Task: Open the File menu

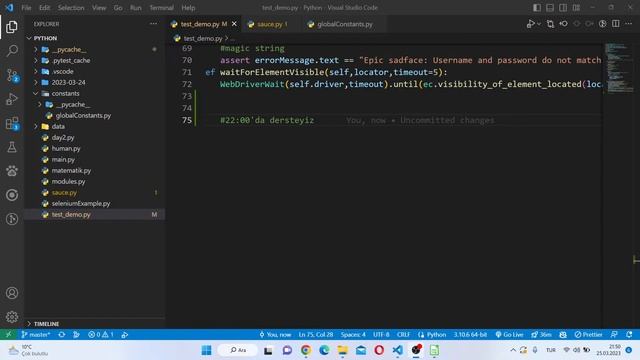Action: tap(26, 8)
